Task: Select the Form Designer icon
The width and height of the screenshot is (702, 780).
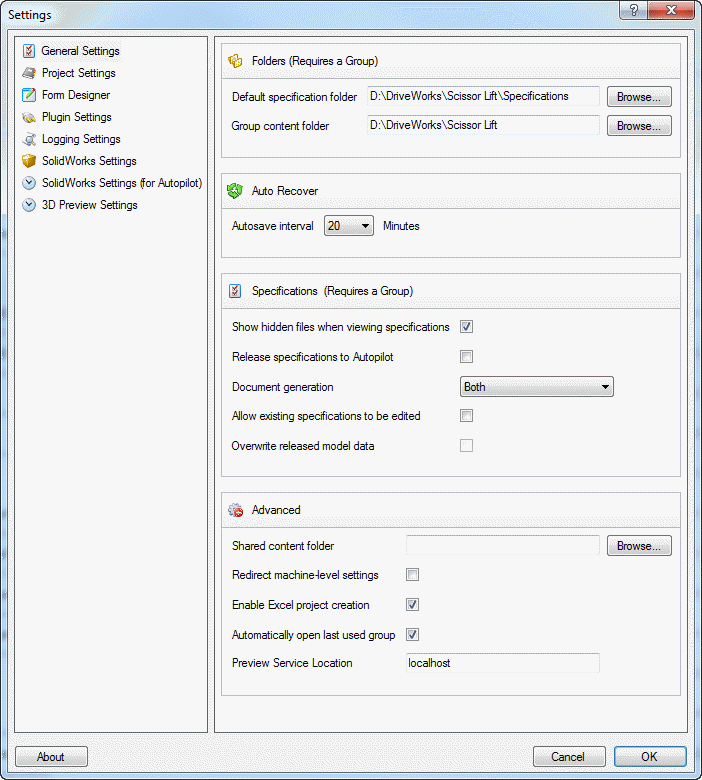Action: coord(29,95)
